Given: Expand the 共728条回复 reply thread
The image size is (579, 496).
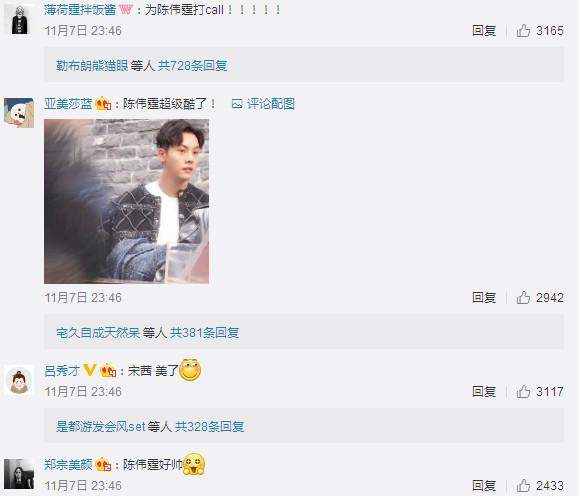Looking at the screenshot, I should coord(192,66).
